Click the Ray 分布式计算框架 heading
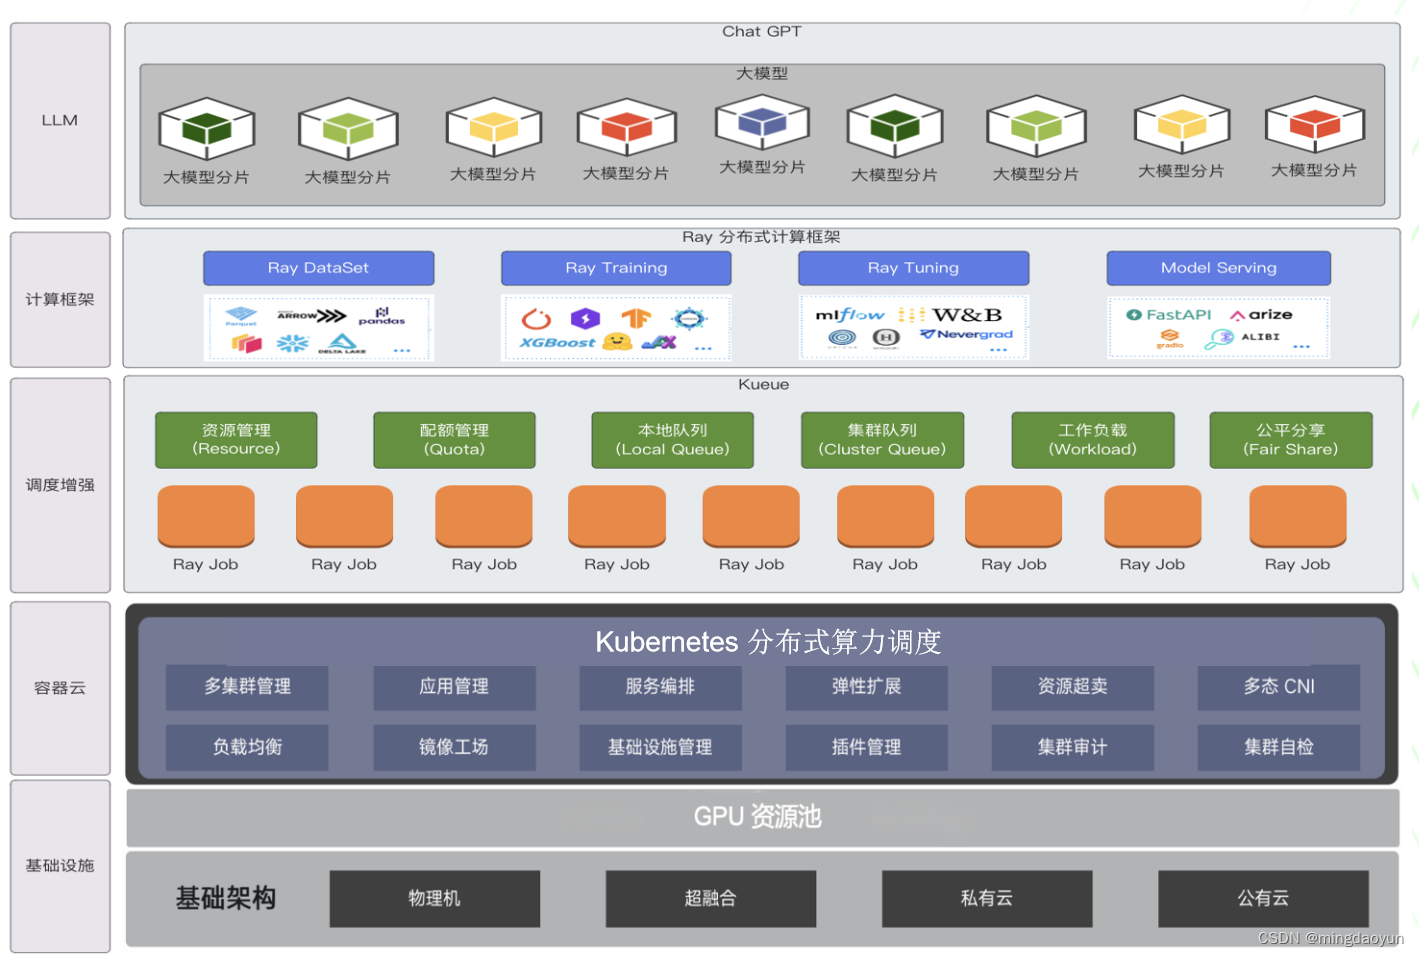1419x957 pixels. (761, 237)
